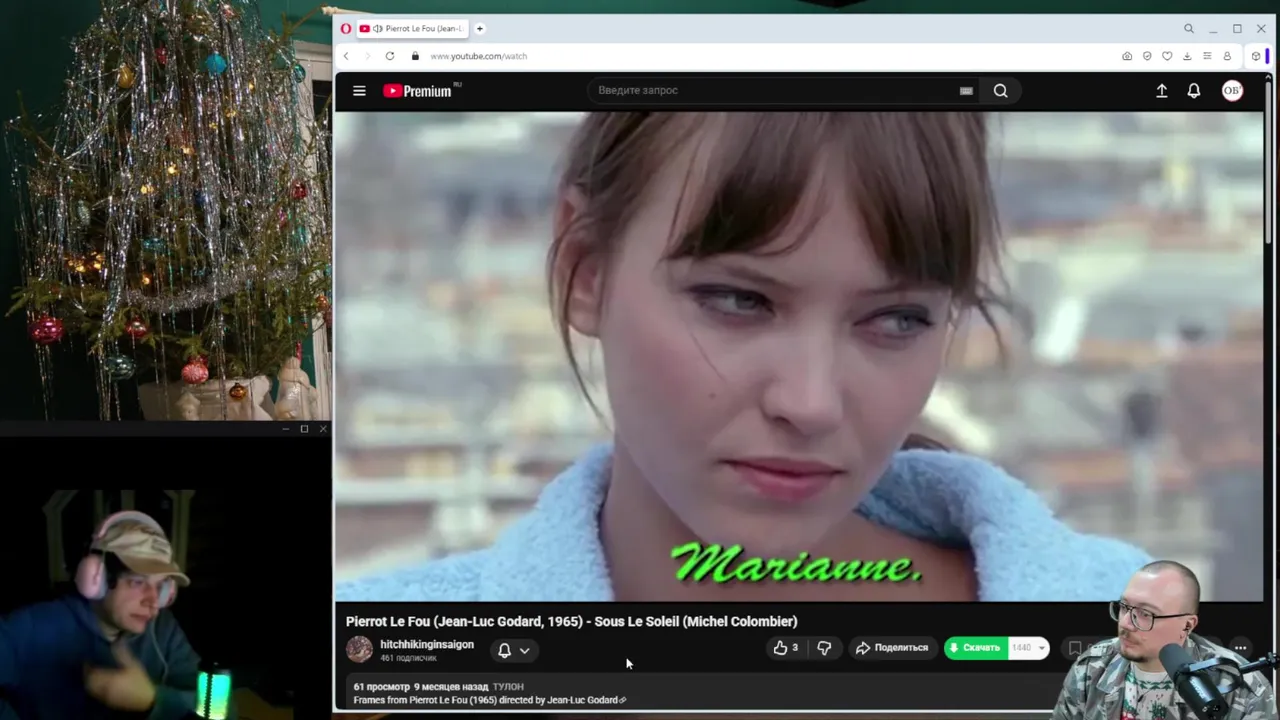This screenshot has height=720, width=1280.
Task: Click the ТУЛОН location tag
Action: point(508,687)
